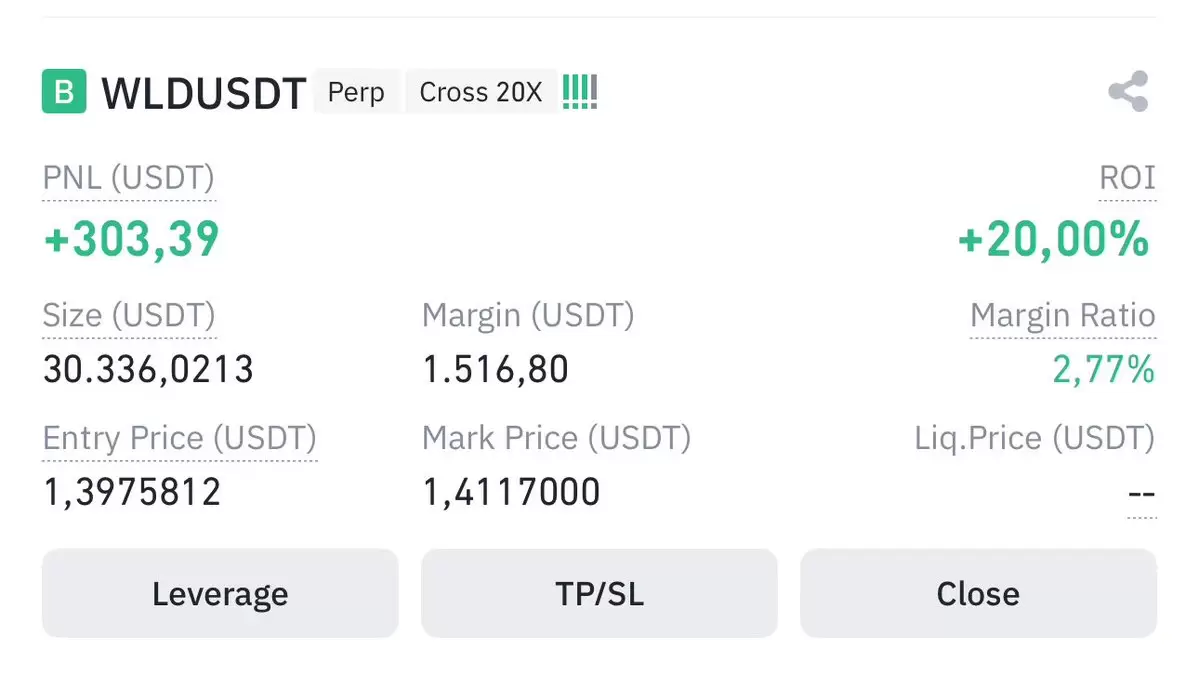Open the TP/SL settings button
The image size is (1199, 675).
[x=600, y=593]
